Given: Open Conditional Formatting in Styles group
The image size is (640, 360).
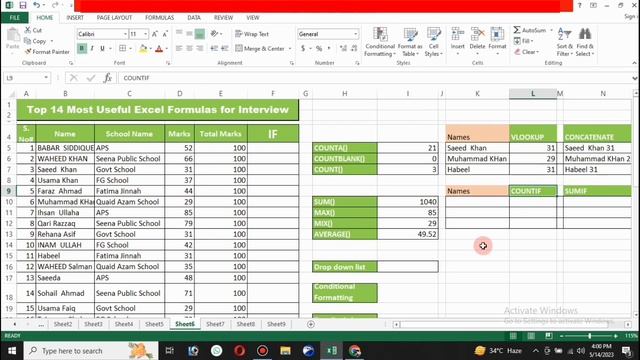Looking at the screenshot, I should point(380,42).
